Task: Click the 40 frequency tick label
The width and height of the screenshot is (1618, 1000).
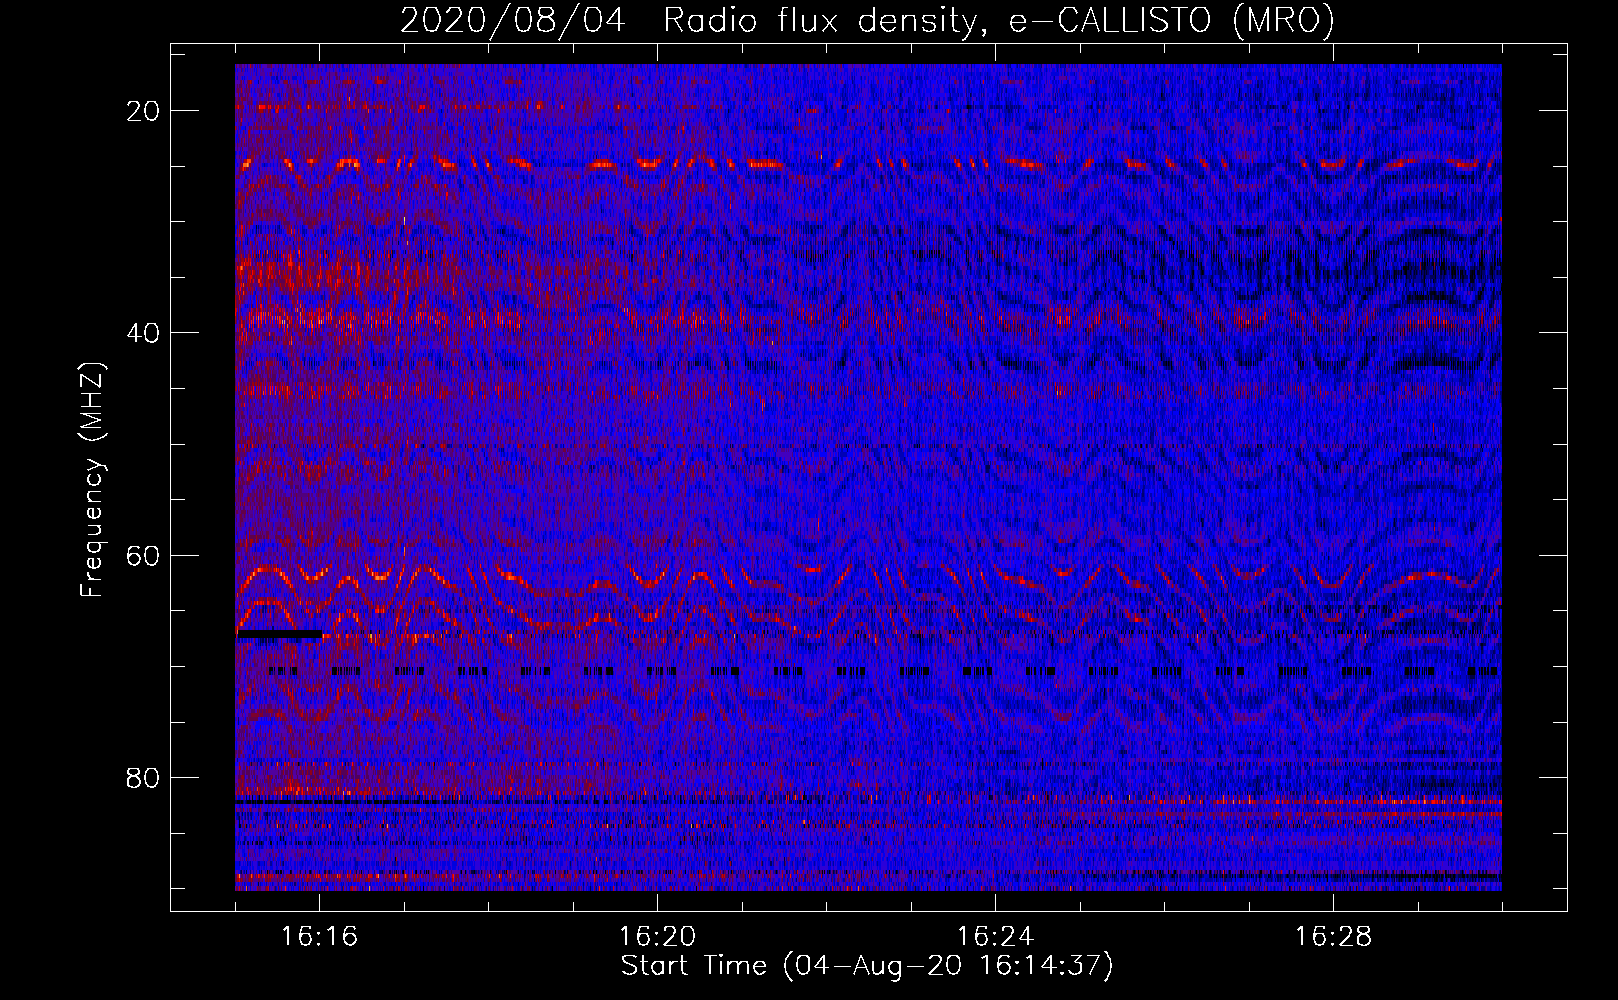Action: 144,333
